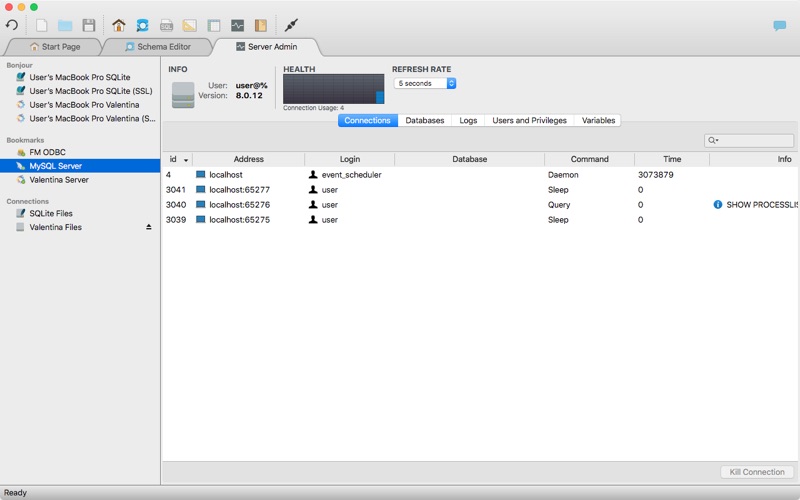Screen dimensions: 800x500
Task: Click the Save floppy disk icon
Action: 89,25
